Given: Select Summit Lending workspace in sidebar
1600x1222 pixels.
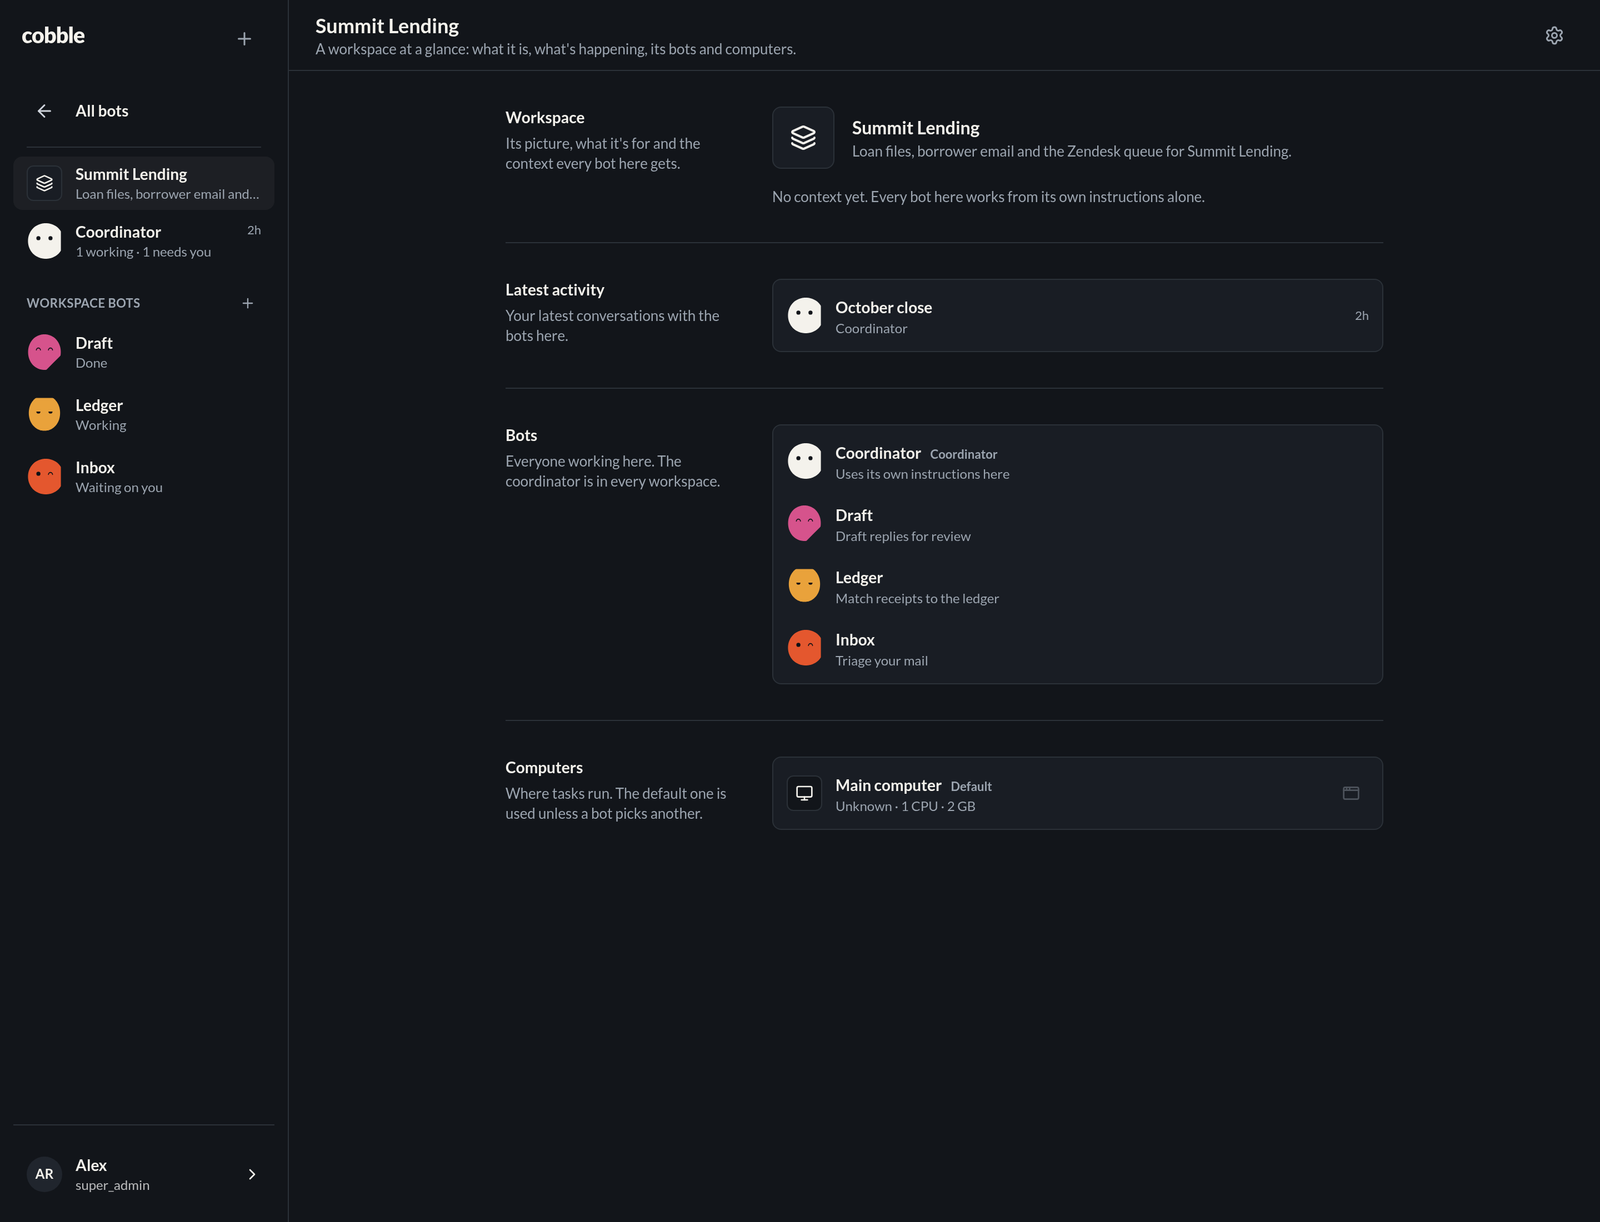Looking at the screenshot, I should (144, 183).
